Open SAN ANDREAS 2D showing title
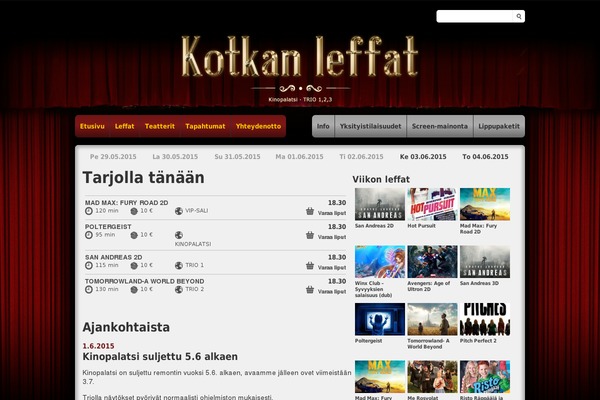 click(x=114, y=257)
